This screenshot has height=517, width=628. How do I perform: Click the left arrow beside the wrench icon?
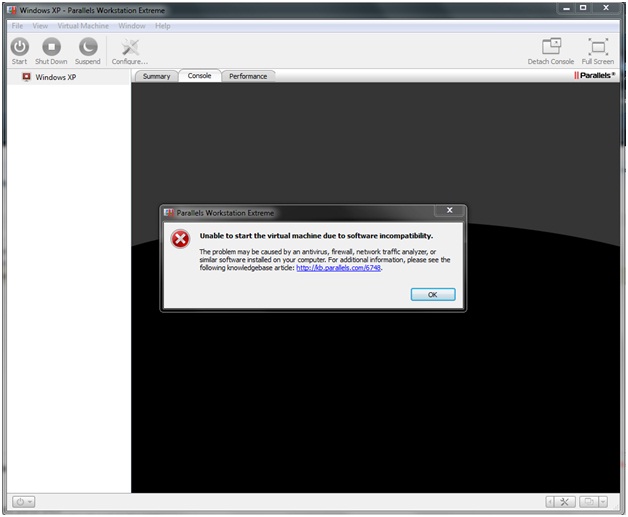pyautogui.click(x=550, y=502)
